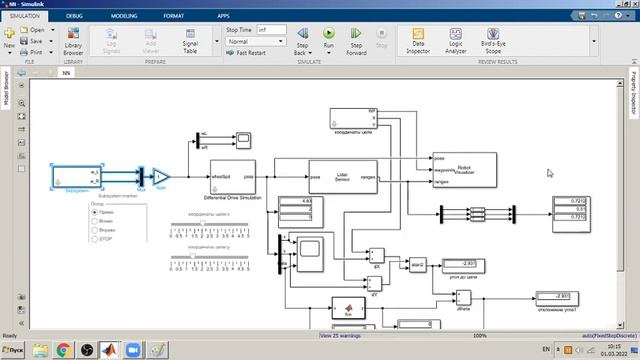Select the Вправо radio button
640x360 pixels.
95,230
